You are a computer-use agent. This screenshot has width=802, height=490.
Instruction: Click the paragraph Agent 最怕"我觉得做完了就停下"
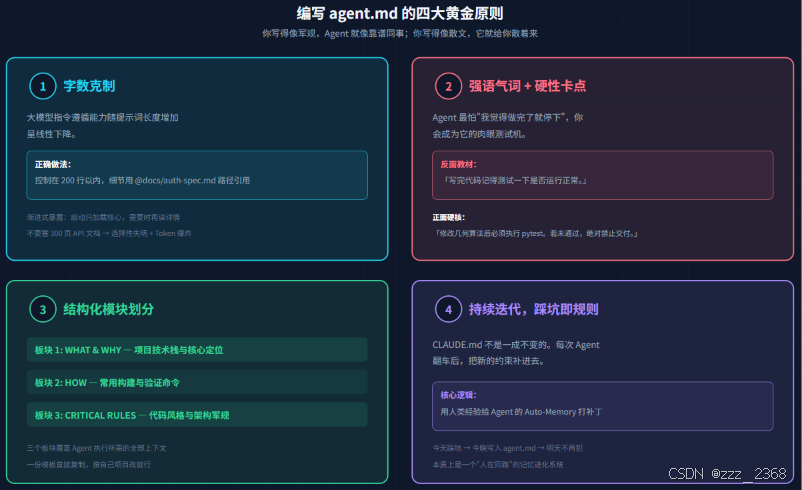pyautogui.click(x=507, y=125)
